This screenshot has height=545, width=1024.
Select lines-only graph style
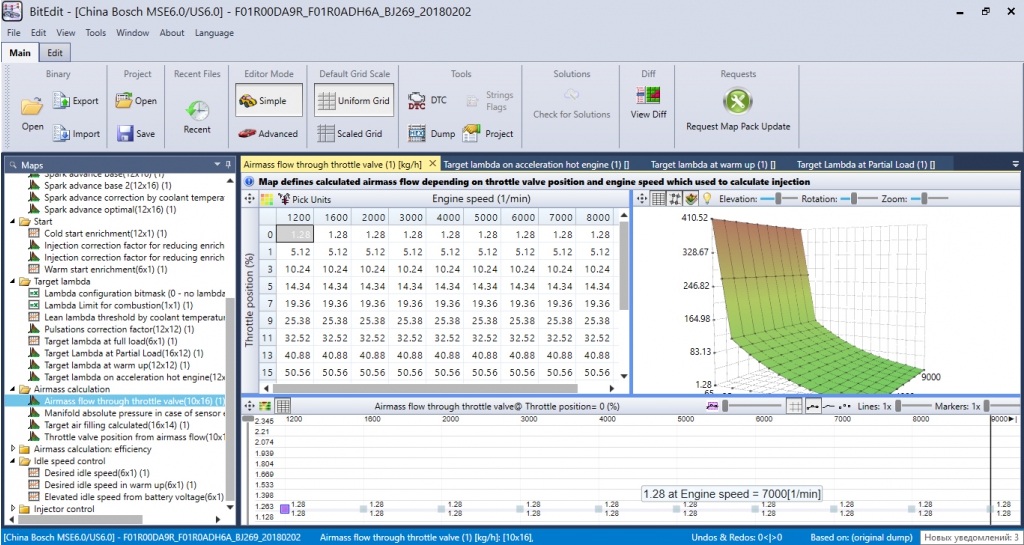[x=828, y=406]
